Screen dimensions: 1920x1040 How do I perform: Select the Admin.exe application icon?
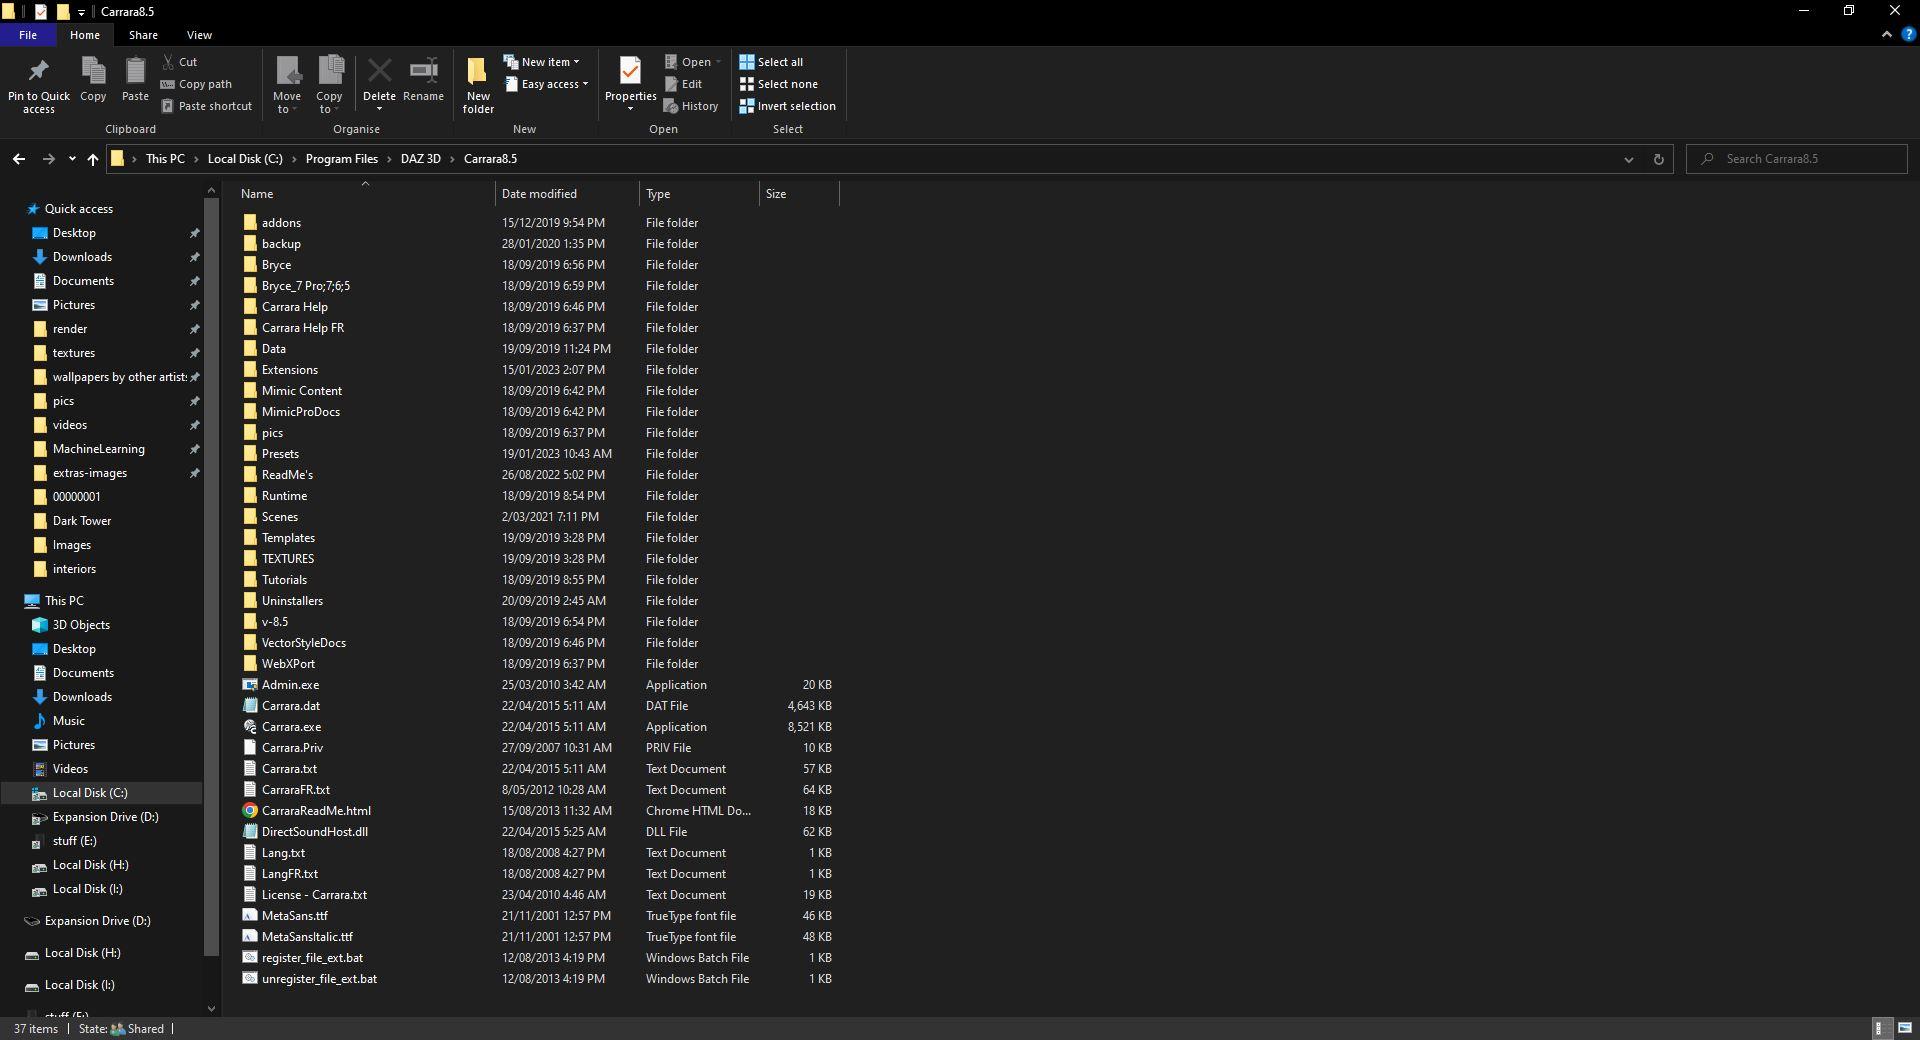(250, 685)
